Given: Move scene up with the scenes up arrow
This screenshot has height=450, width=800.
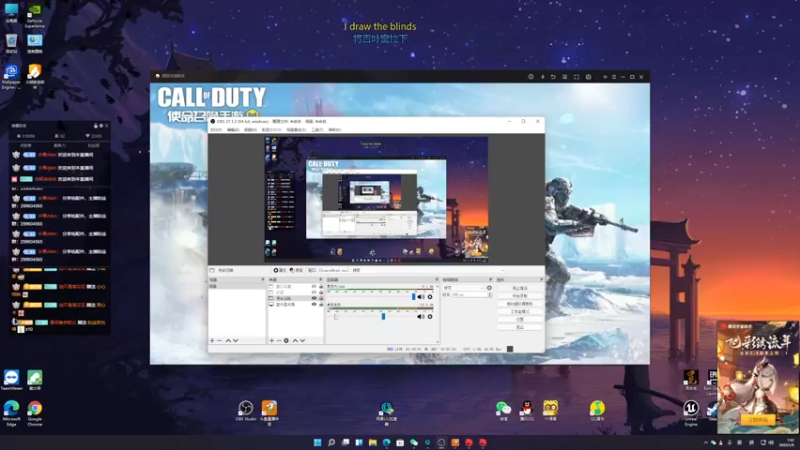Looking at the screenshot, I should click(228, 340).
